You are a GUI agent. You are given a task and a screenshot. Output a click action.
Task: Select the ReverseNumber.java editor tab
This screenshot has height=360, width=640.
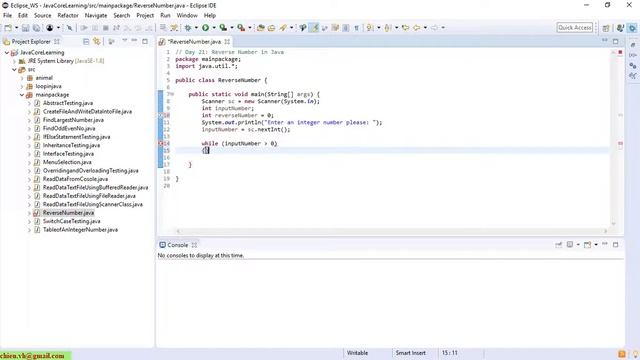click(194, 42)
